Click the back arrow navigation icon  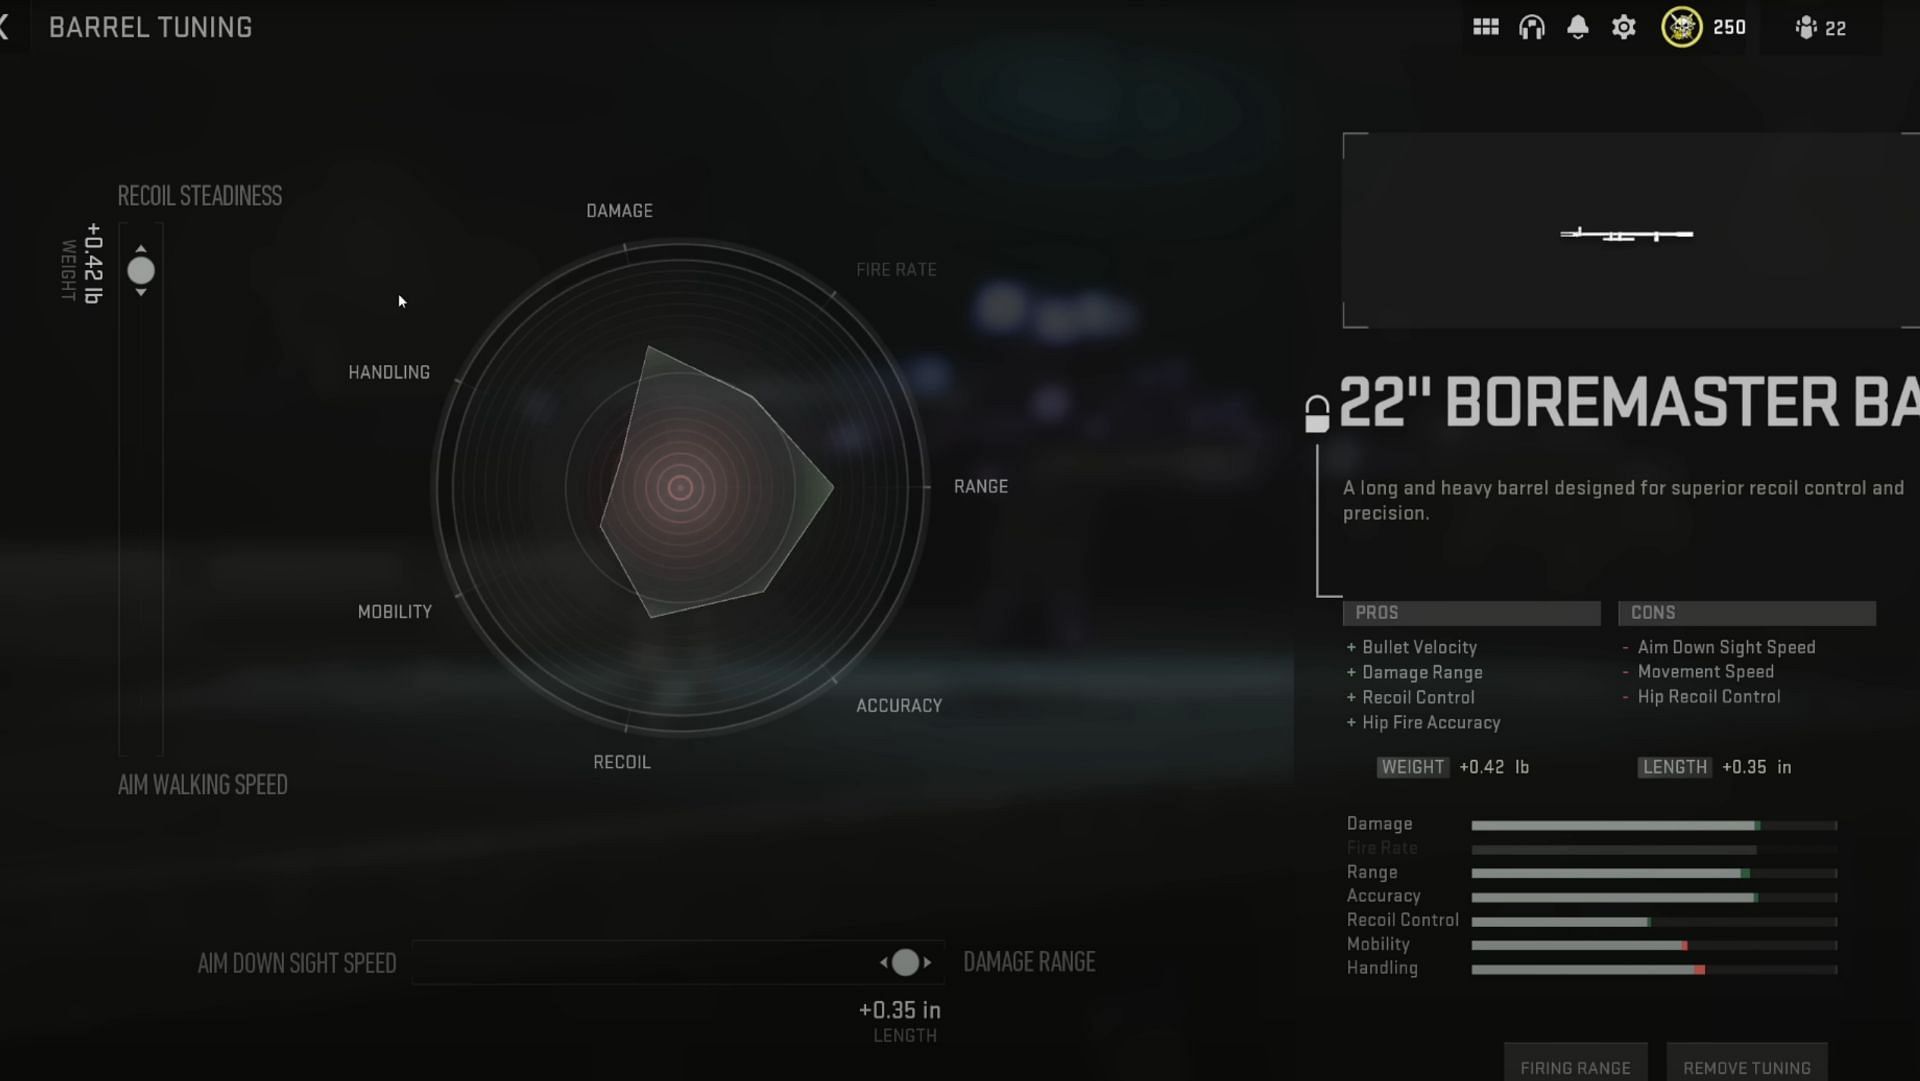(7, 28)
